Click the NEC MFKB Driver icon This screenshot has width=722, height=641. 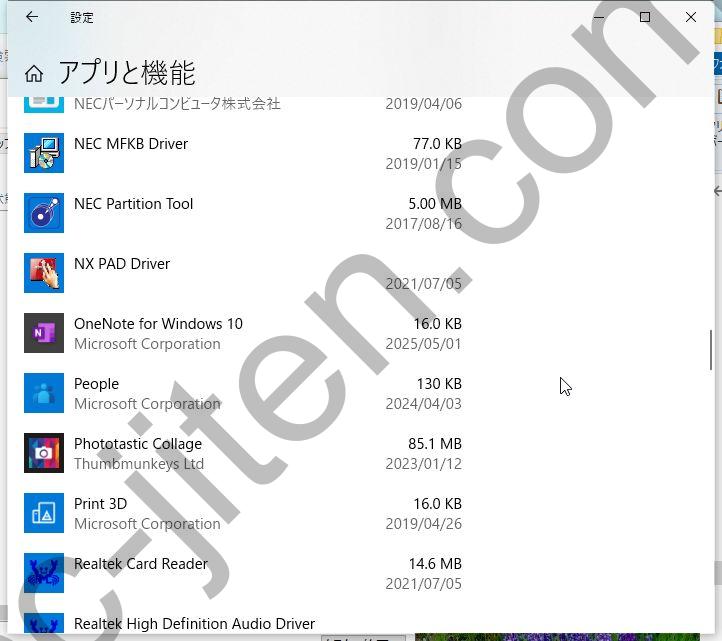[44, 153]
